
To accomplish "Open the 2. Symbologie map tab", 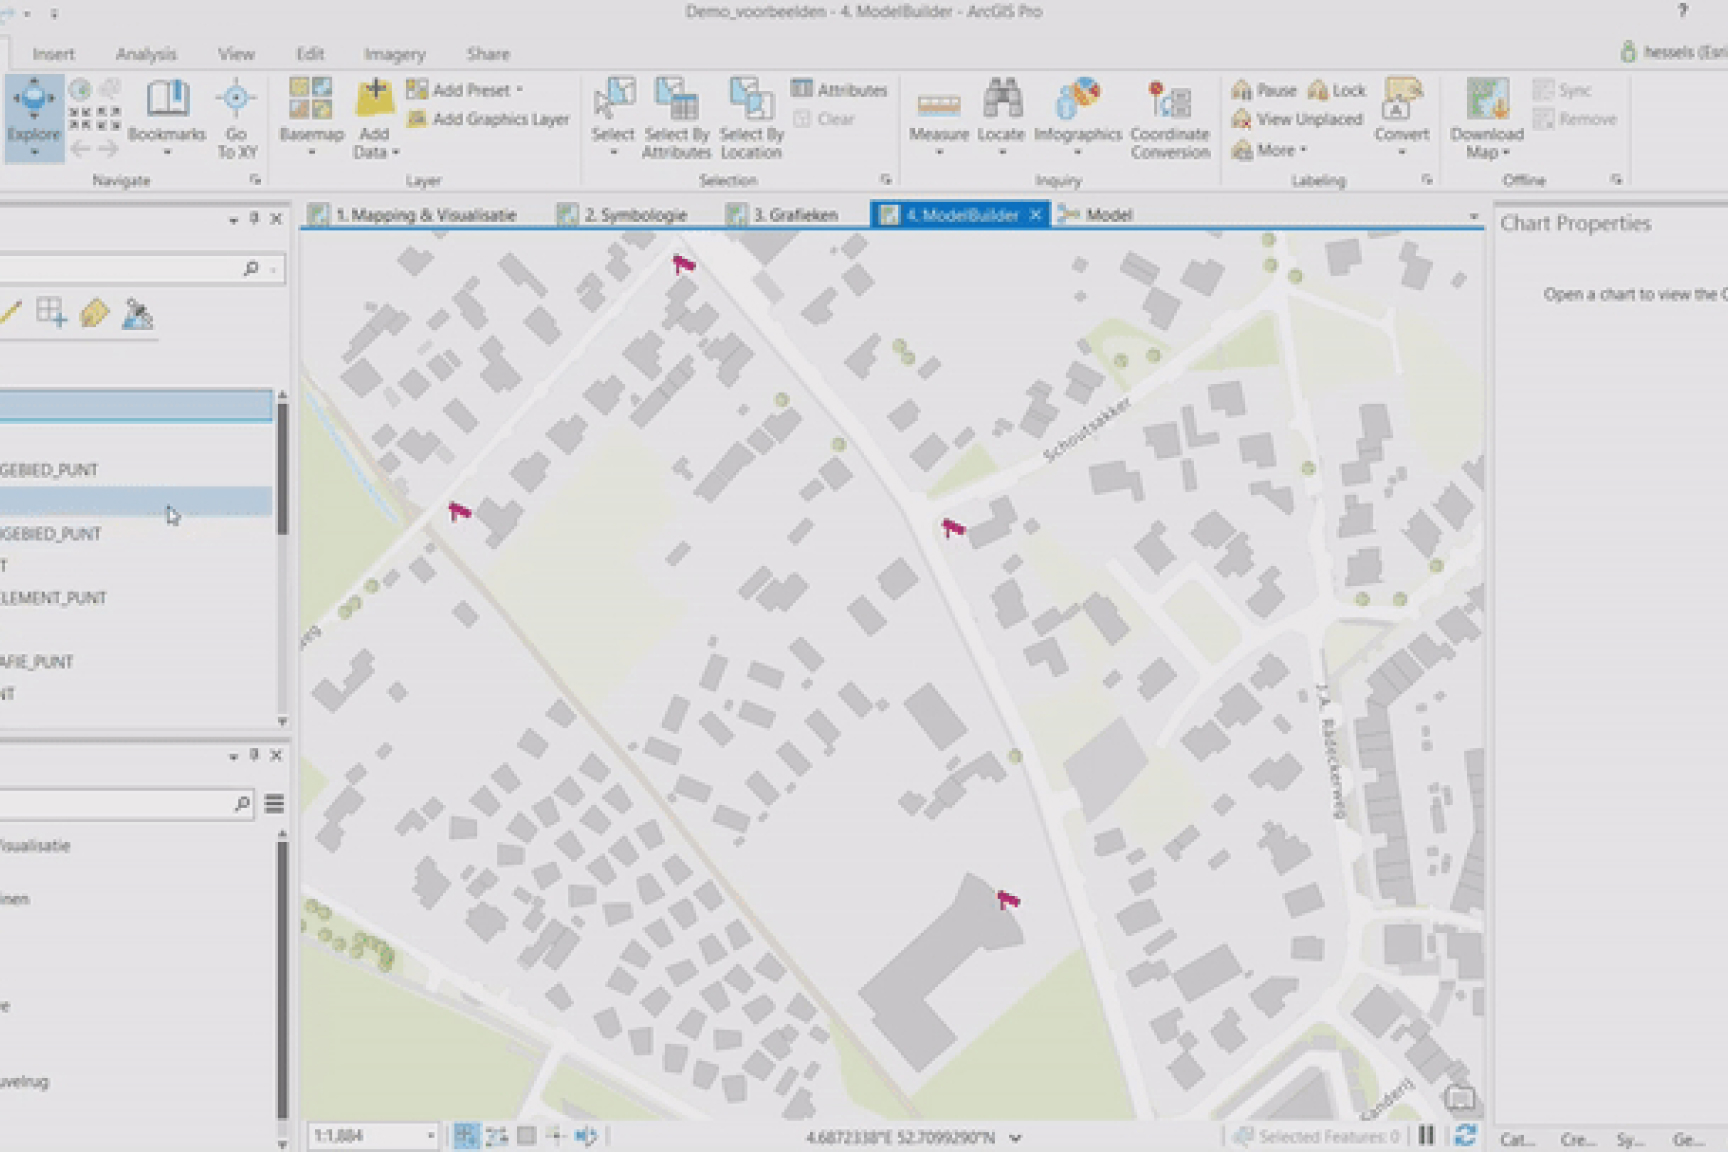I will tap(624, 214).
